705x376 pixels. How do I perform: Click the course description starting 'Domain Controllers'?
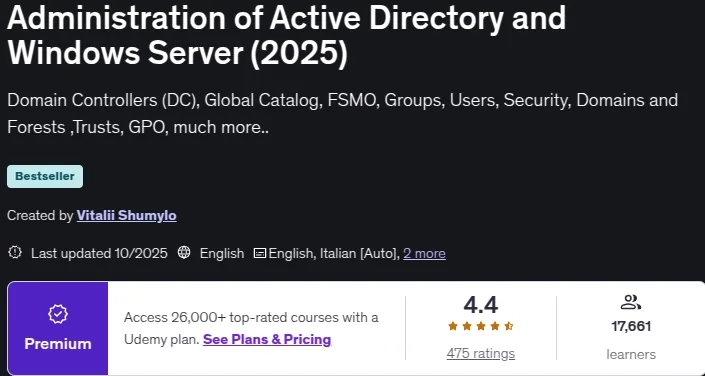click(342, 114)
